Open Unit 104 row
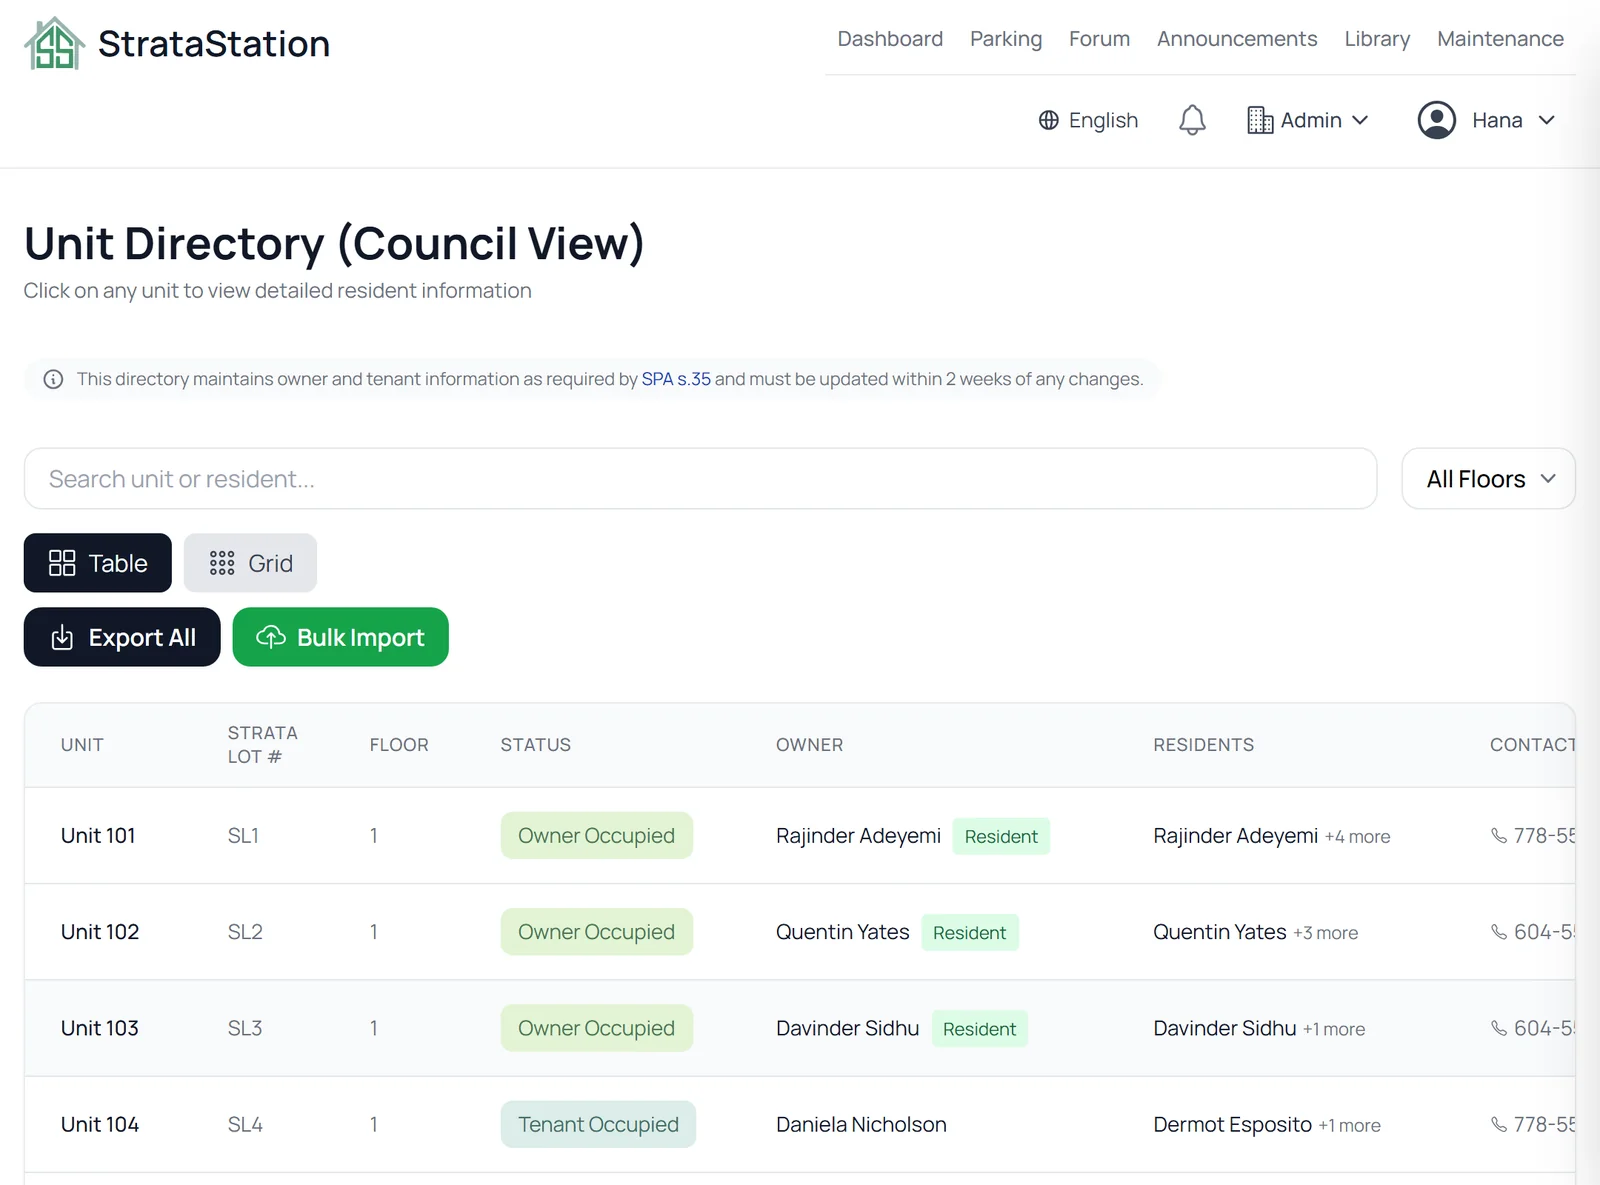 pos(800,1124)
